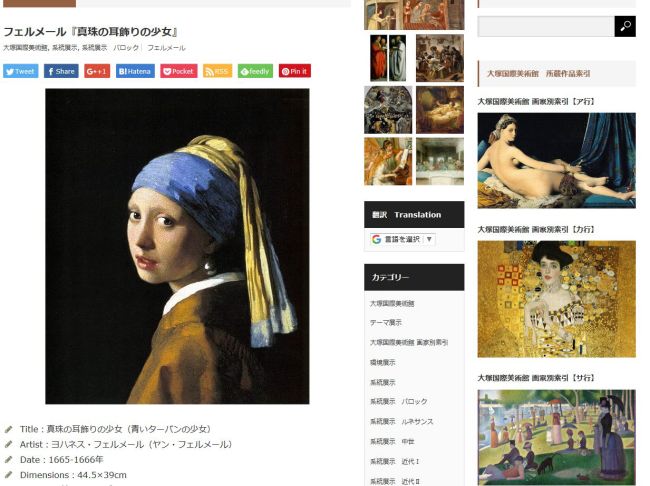Select 系統展示 ルネサンス in categories
The width and height of the screenshot is (650, 486).
pyautogui.click(x=402, y=421)
